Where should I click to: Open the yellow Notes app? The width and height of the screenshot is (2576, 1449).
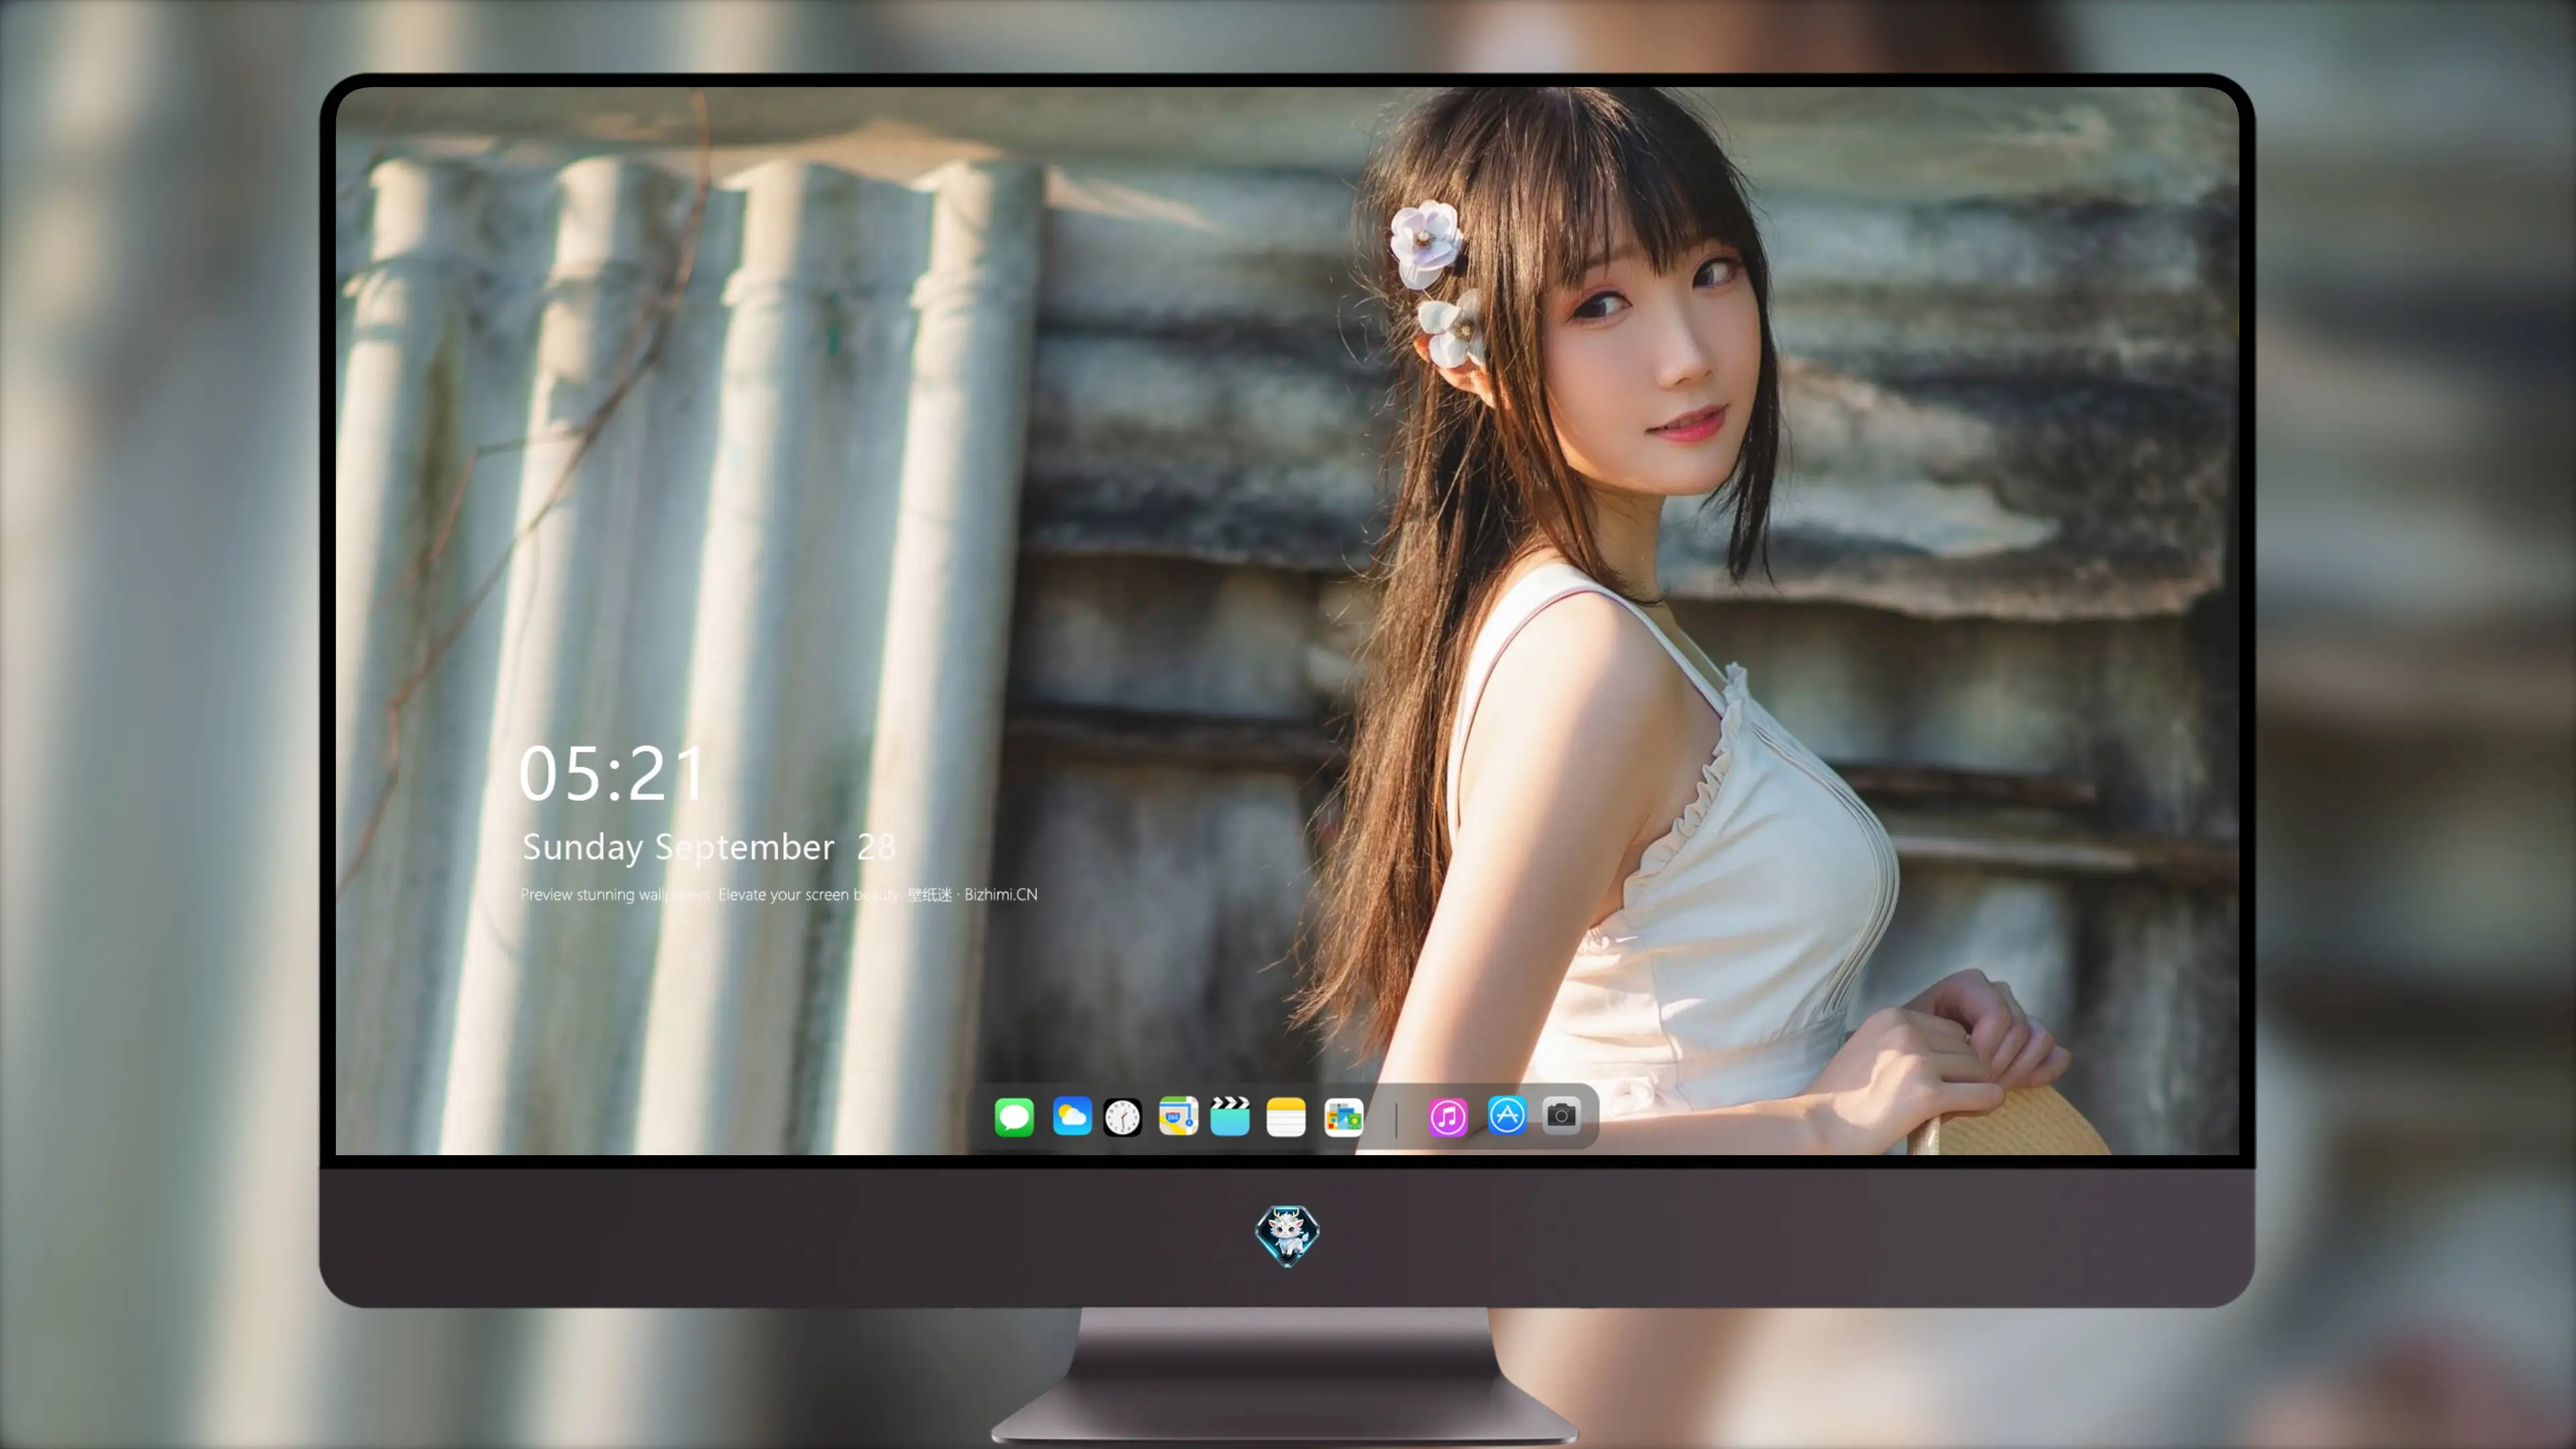(x=1286, y=1117)
